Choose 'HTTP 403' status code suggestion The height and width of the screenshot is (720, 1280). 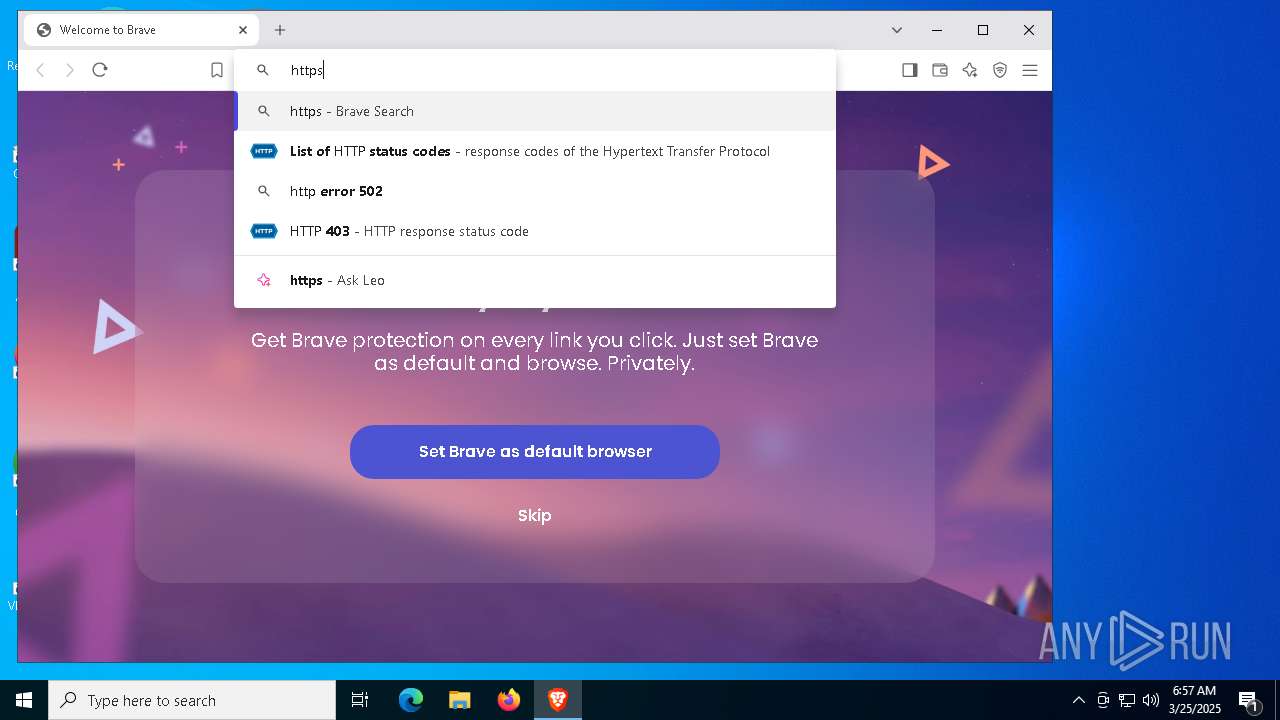[x=535, y=231]
